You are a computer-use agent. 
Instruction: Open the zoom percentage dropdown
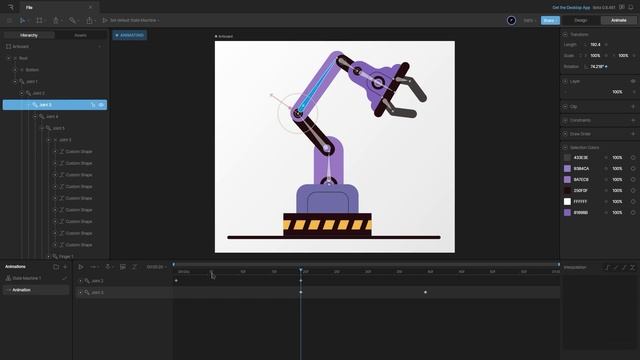(x=529, y=20)
